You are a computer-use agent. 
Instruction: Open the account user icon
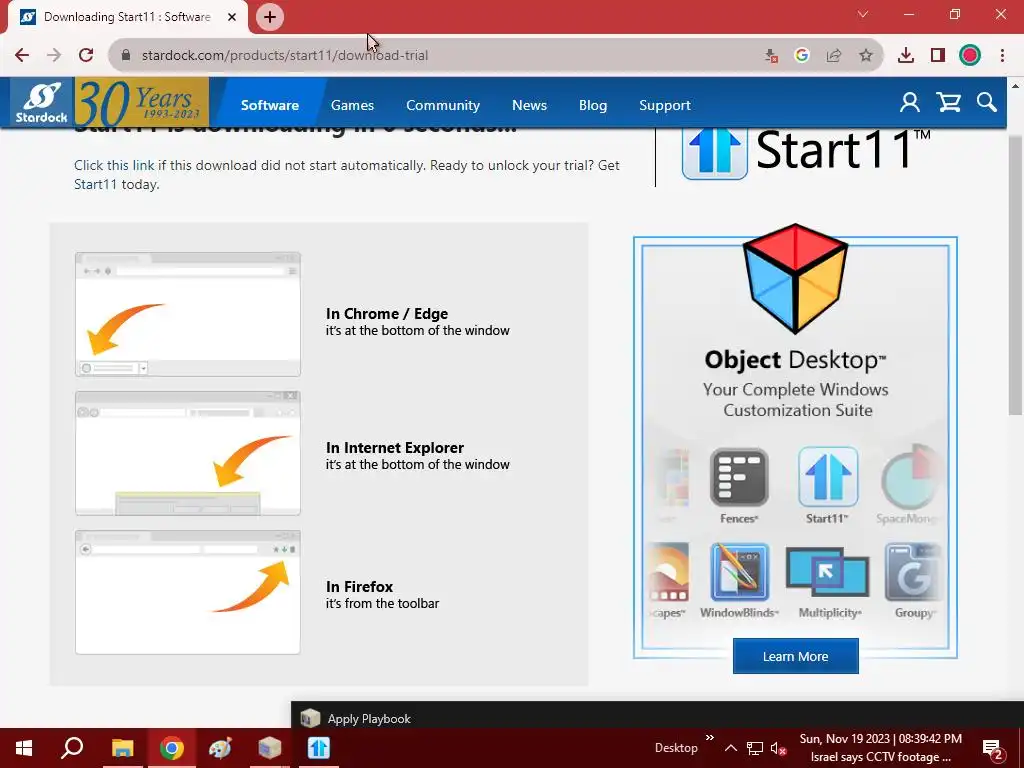[910, 103]
